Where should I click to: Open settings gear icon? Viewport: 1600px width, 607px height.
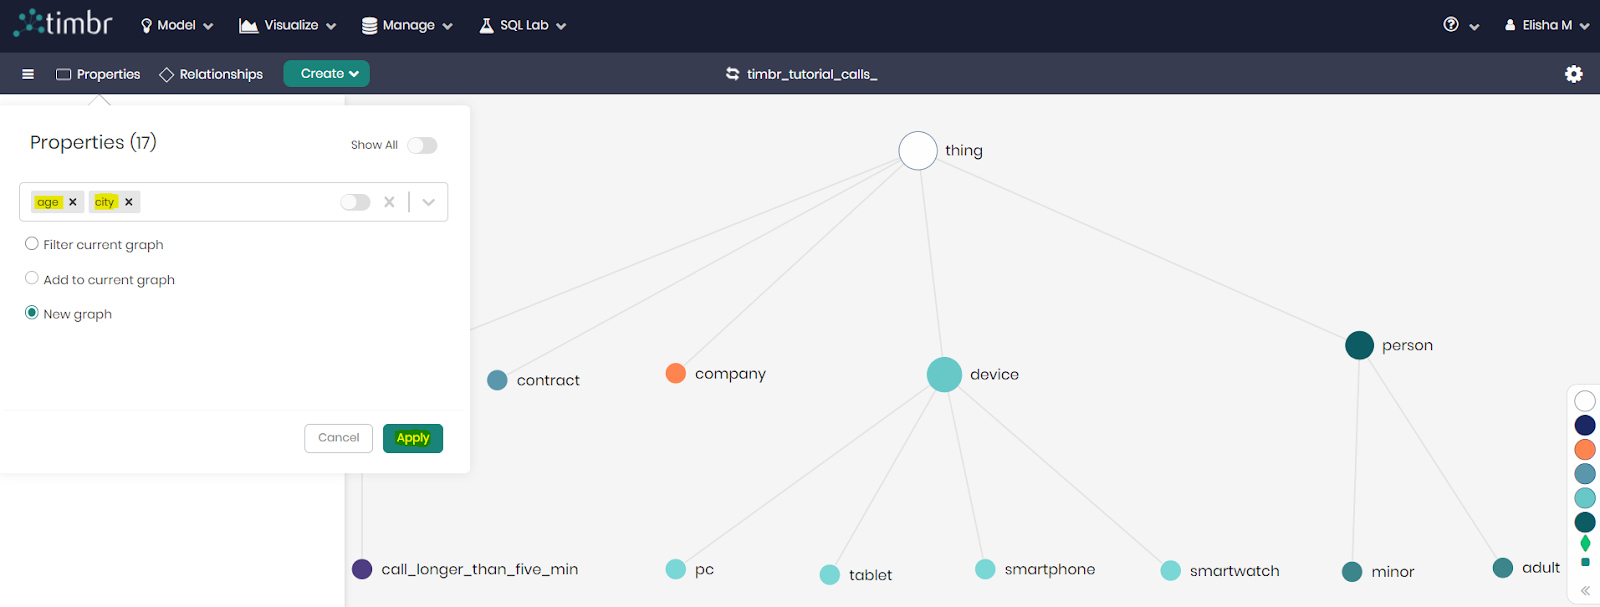point(1574,74)
